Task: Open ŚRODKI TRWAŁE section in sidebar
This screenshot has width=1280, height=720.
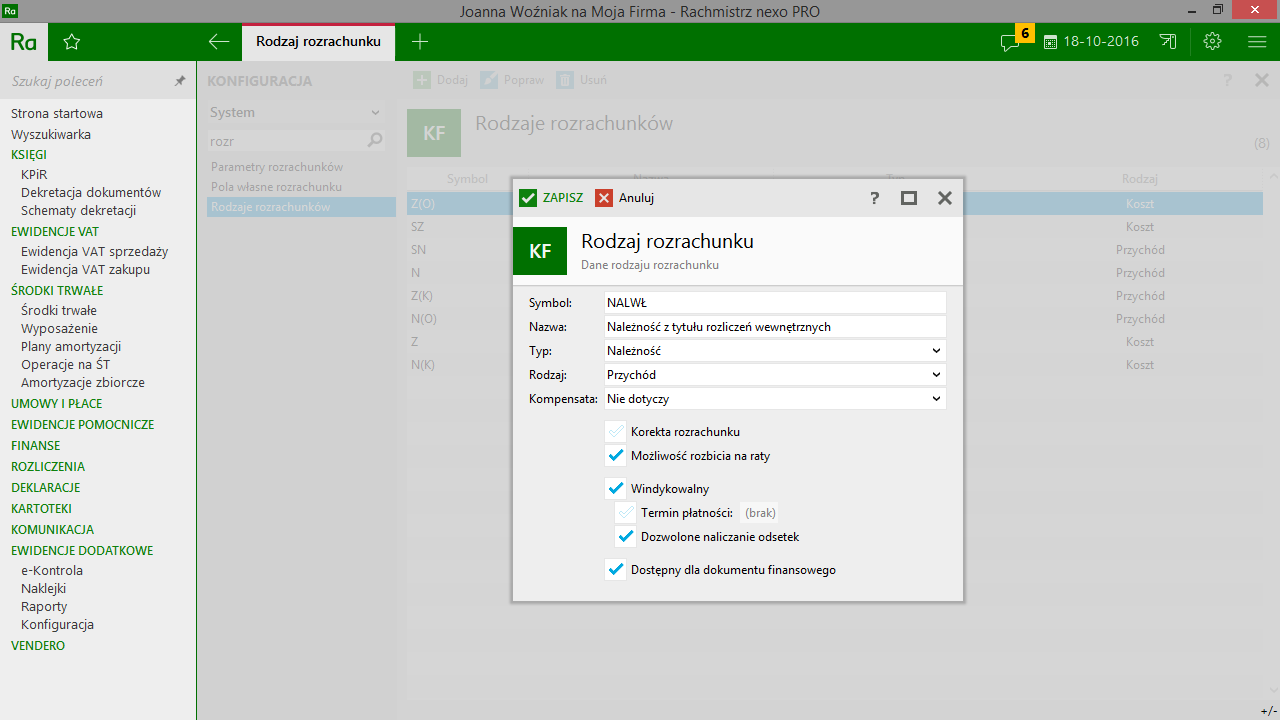Action: click(x=57, y=291)
